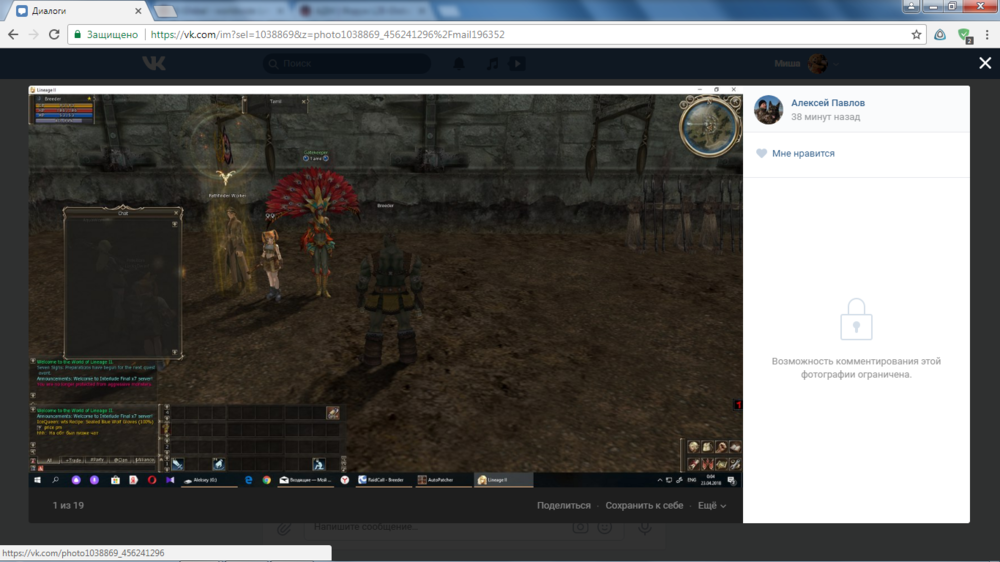Open the music note icon in VK header
Screen dimensions: 1000x562
coord(491,64)
